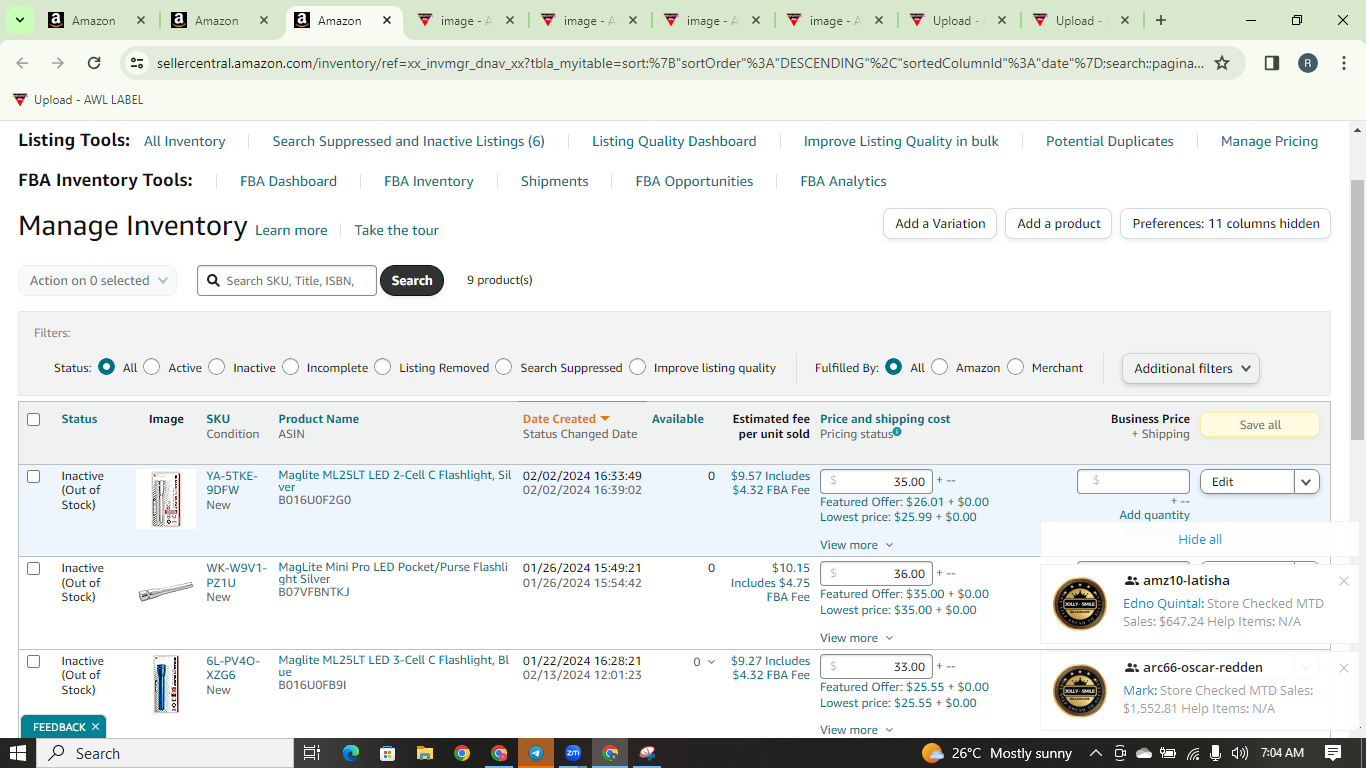This screenshot has width=1366, height=768.
Task: Show hidden system tray icons
Action: 1096,753
